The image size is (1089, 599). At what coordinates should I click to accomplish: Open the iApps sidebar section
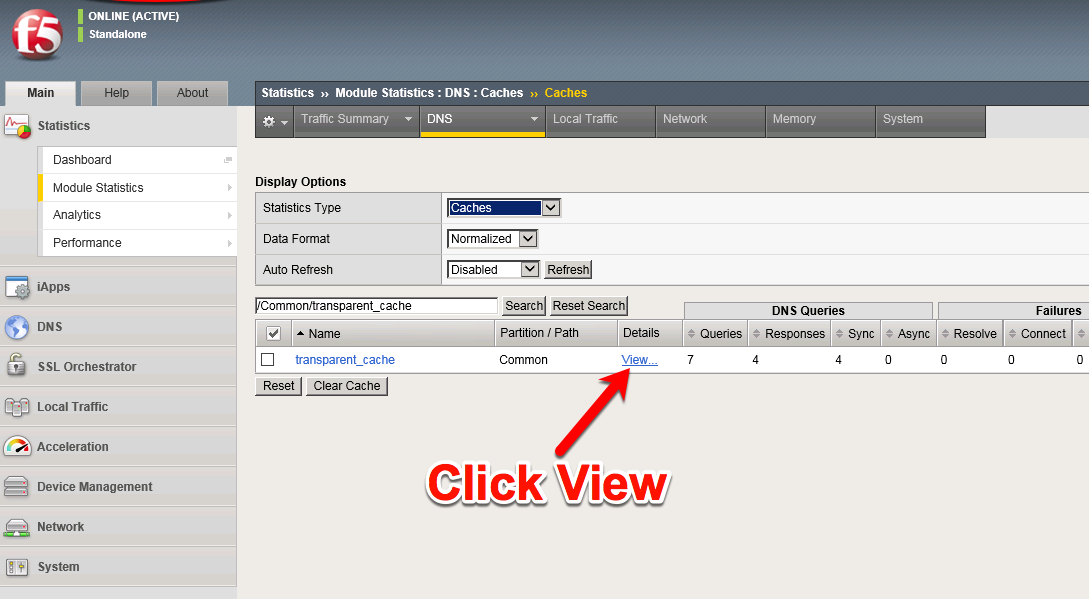tap(118, 287)
